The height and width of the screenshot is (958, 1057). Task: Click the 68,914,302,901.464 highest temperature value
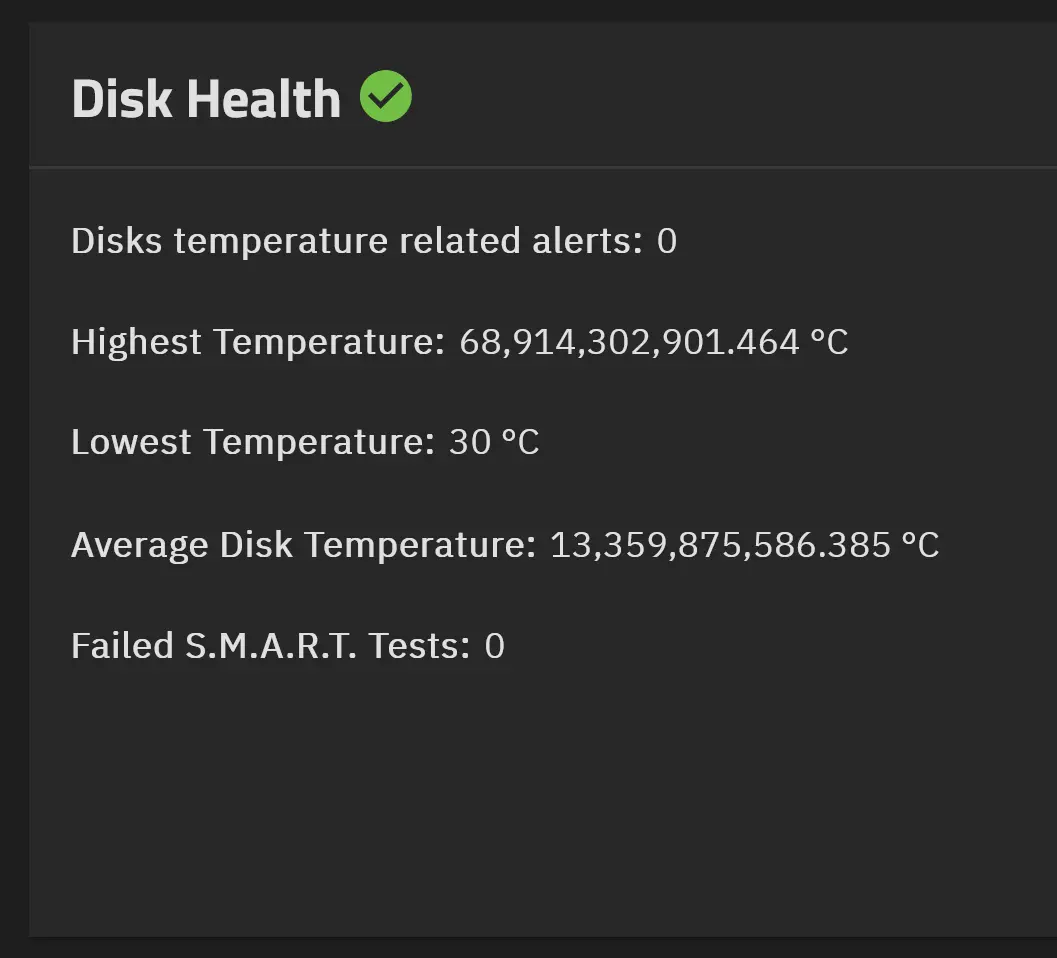coord(629,342)
